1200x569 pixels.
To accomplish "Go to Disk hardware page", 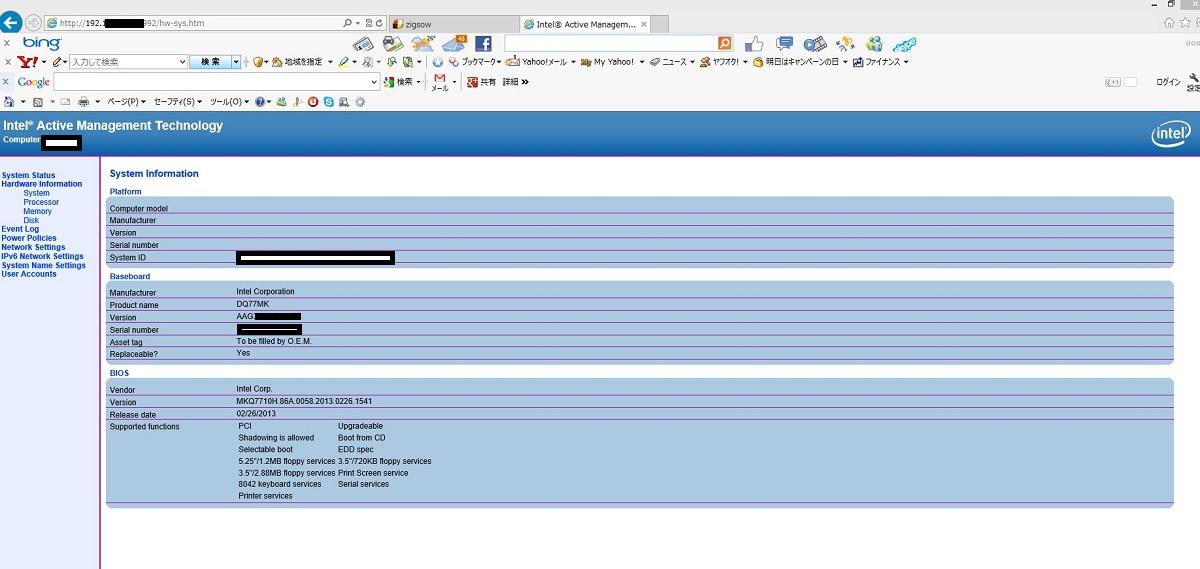I will click(x=31, y=220).
